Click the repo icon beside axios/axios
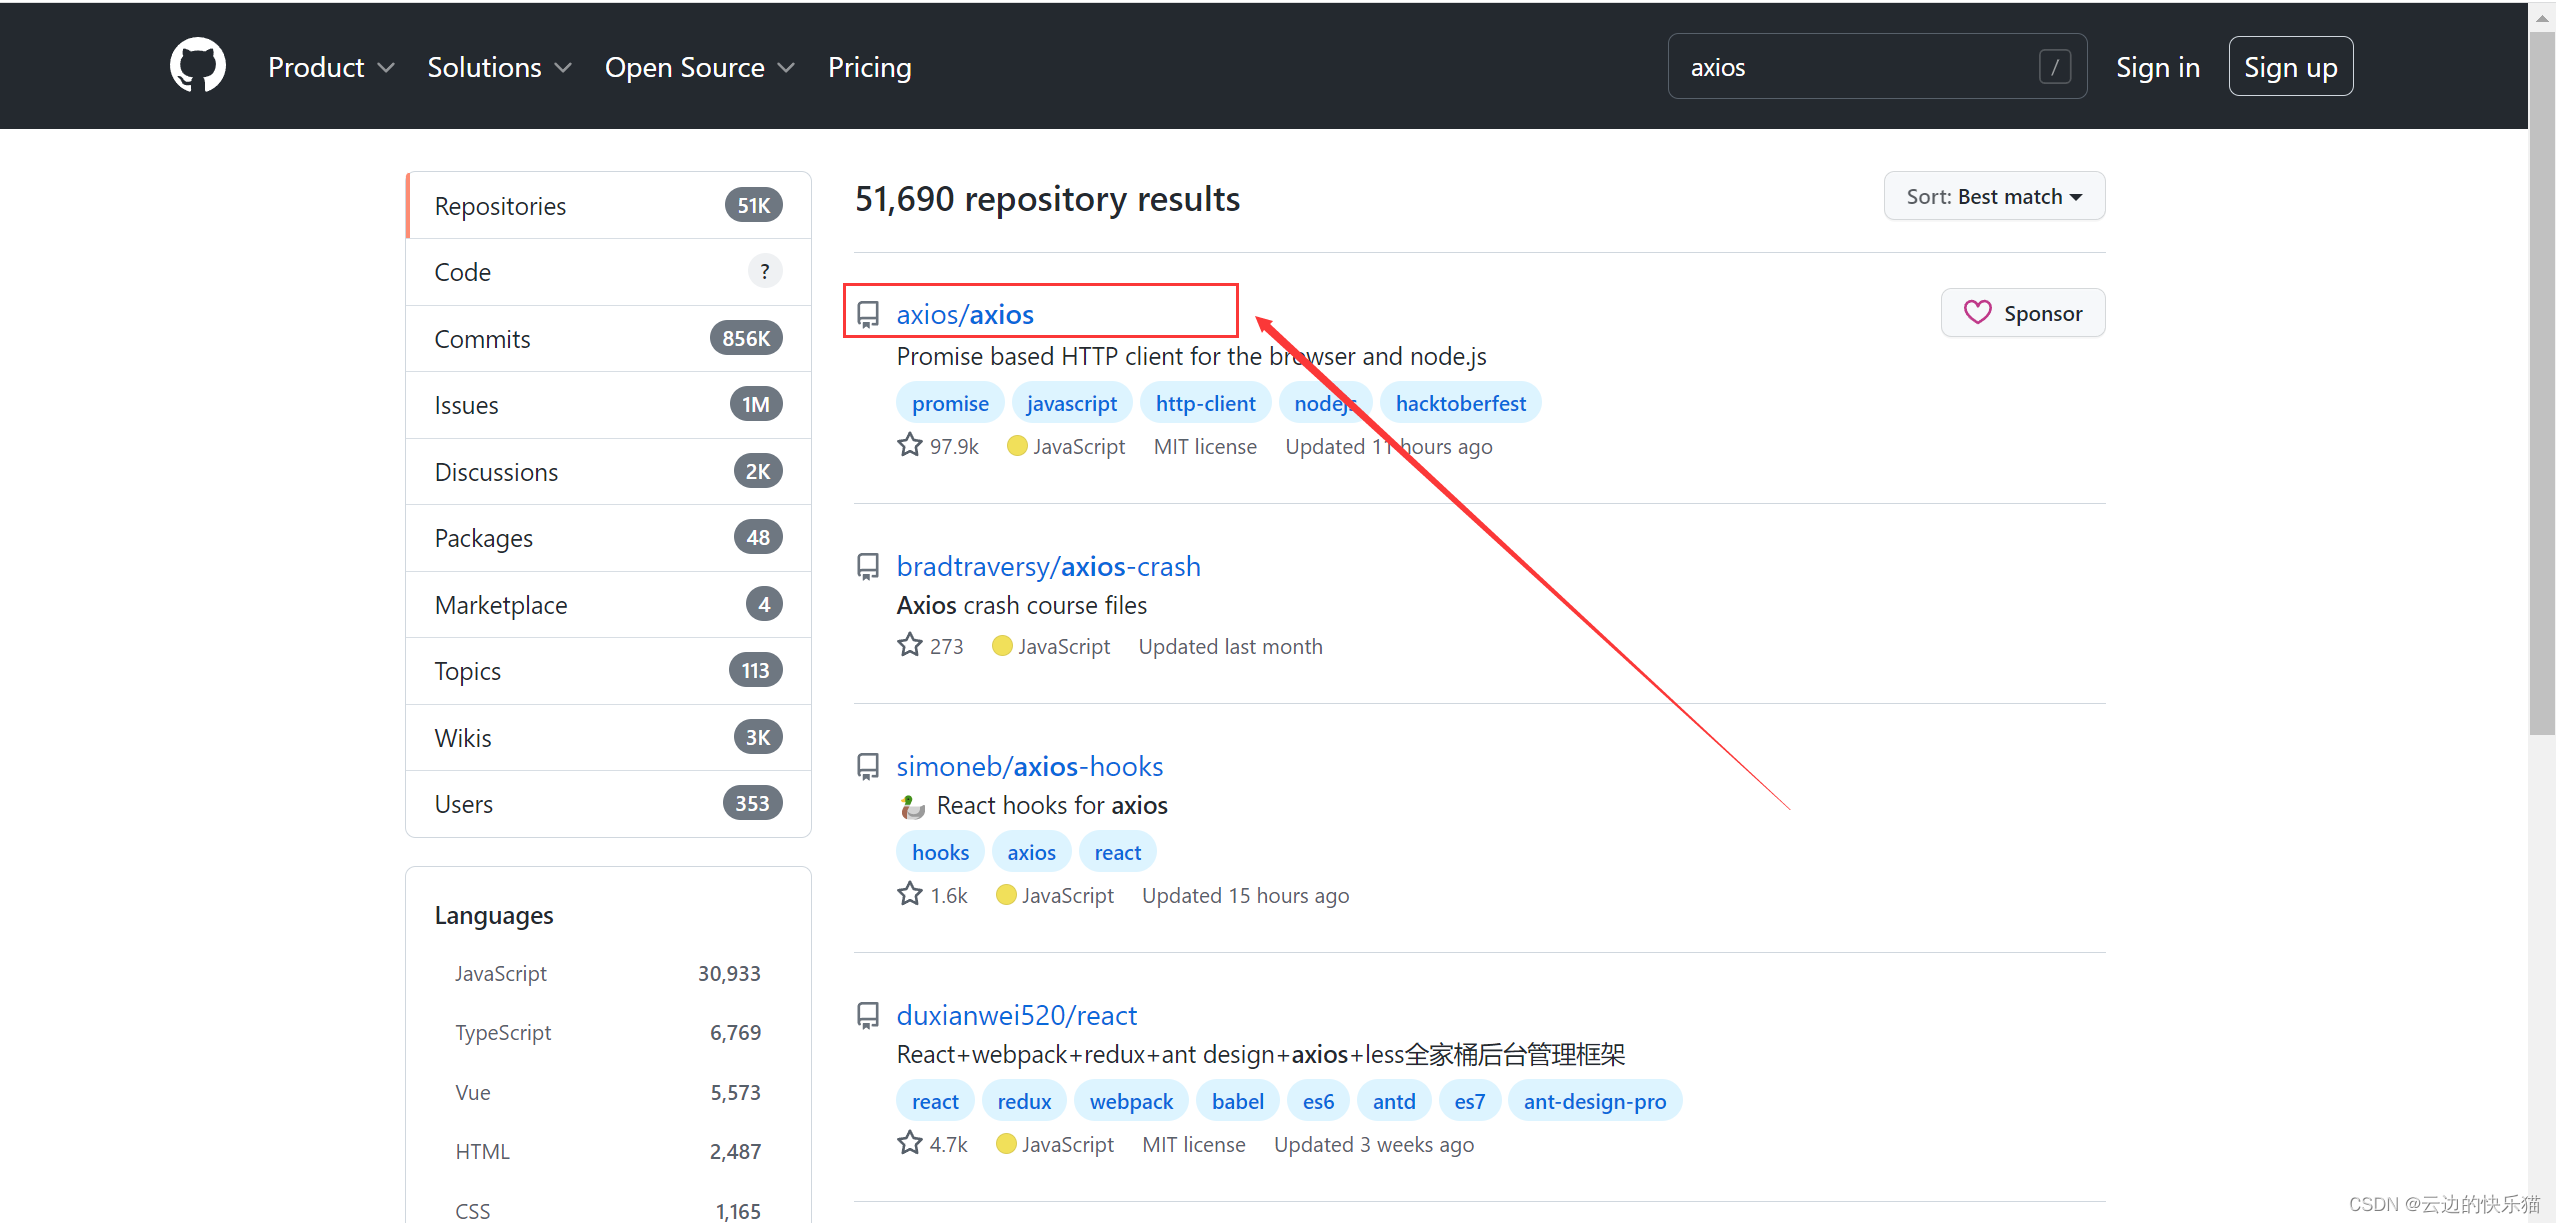 point(868,315)
